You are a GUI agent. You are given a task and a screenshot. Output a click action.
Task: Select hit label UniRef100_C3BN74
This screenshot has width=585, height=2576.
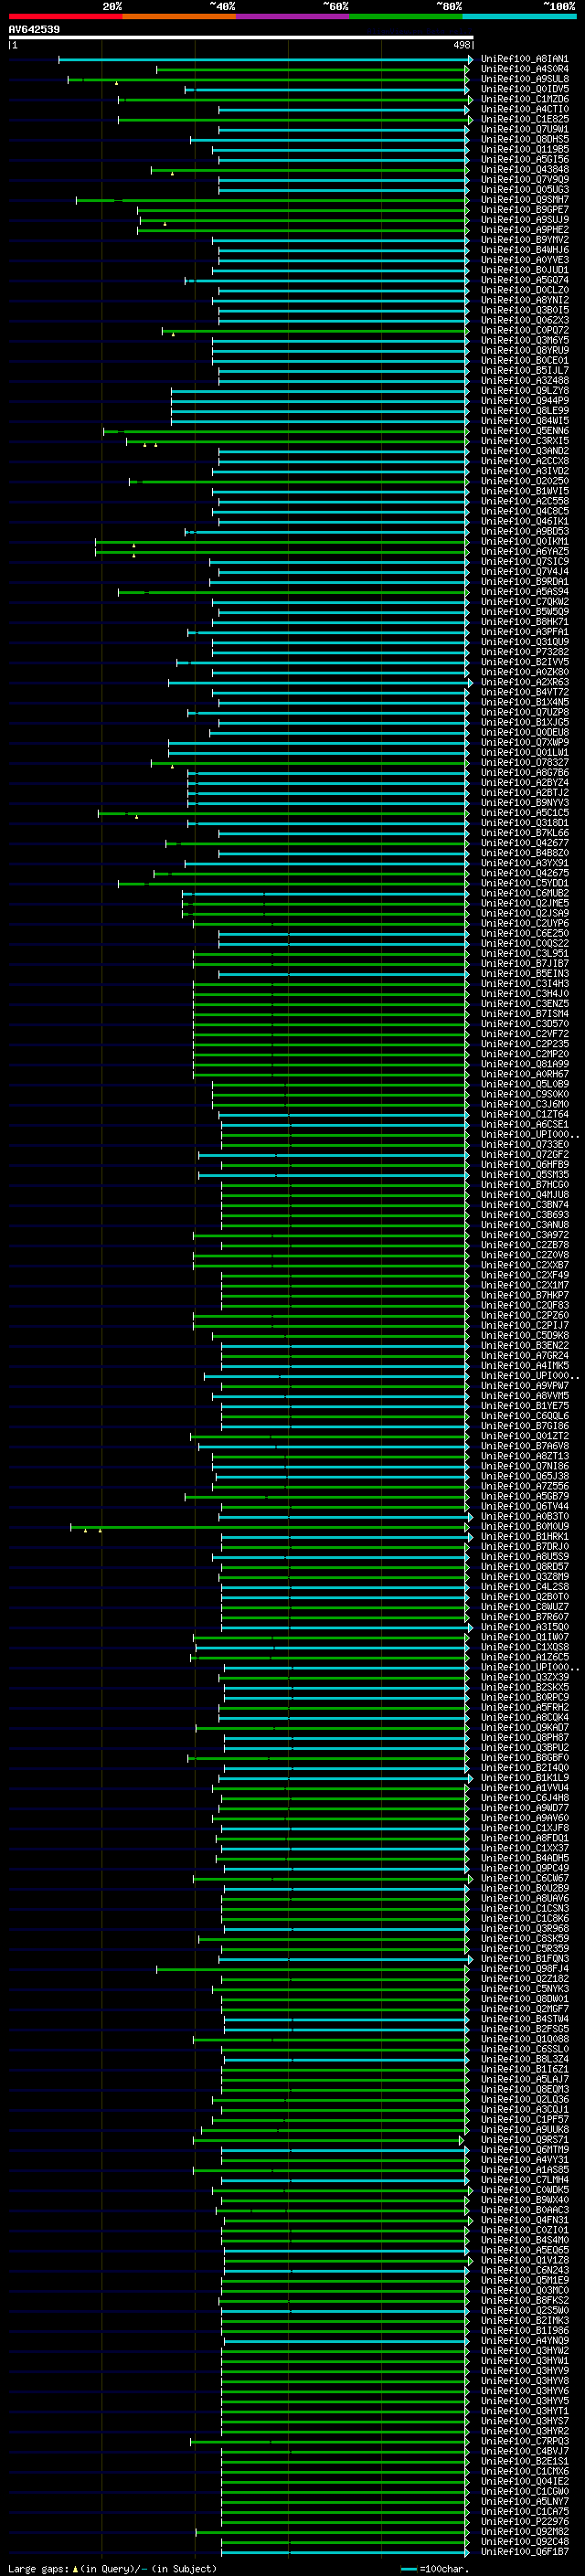525,1205
